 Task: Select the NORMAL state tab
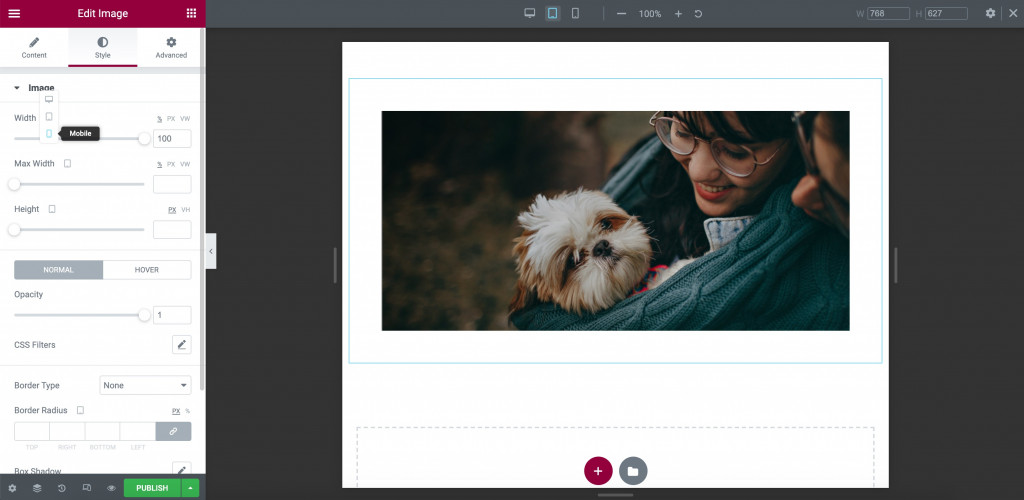point(59,270)
